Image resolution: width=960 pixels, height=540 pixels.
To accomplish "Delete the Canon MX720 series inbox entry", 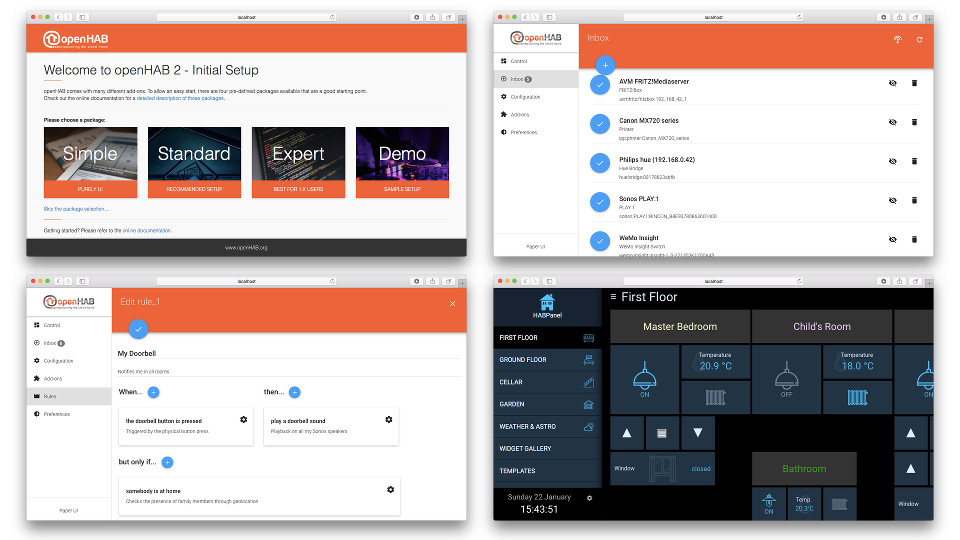I will coord(914,122).
